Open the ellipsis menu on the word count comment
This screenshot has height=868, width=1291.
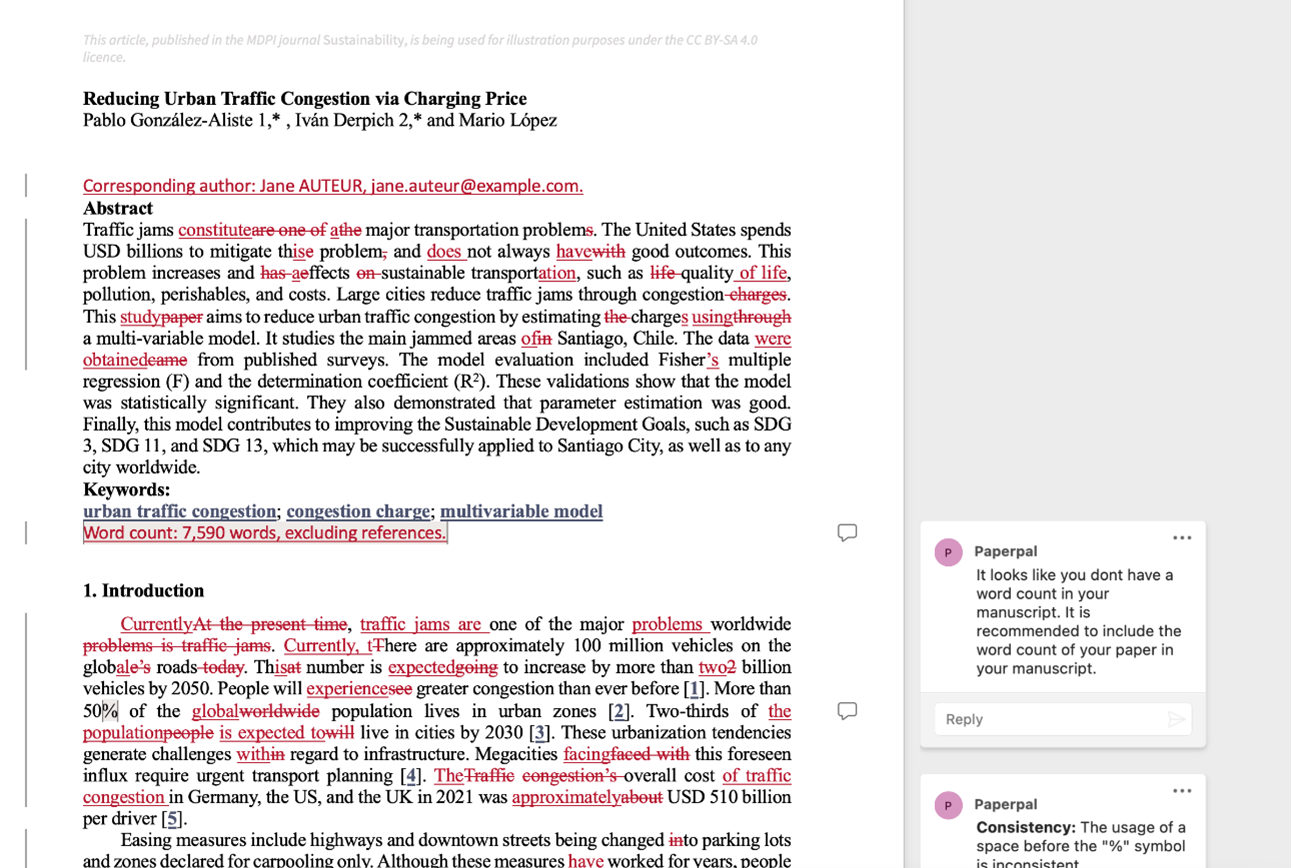tap(1182, 537)
